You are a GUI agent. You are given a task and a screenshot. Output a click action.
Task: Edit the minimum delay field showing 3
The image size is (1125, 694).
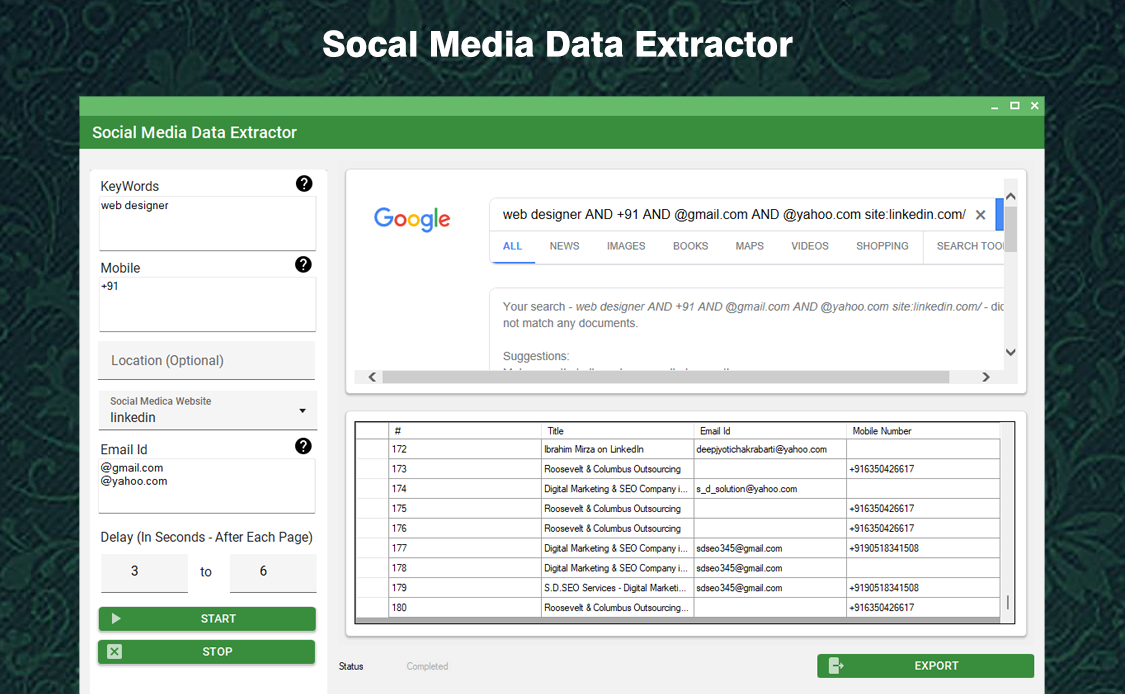144,571
